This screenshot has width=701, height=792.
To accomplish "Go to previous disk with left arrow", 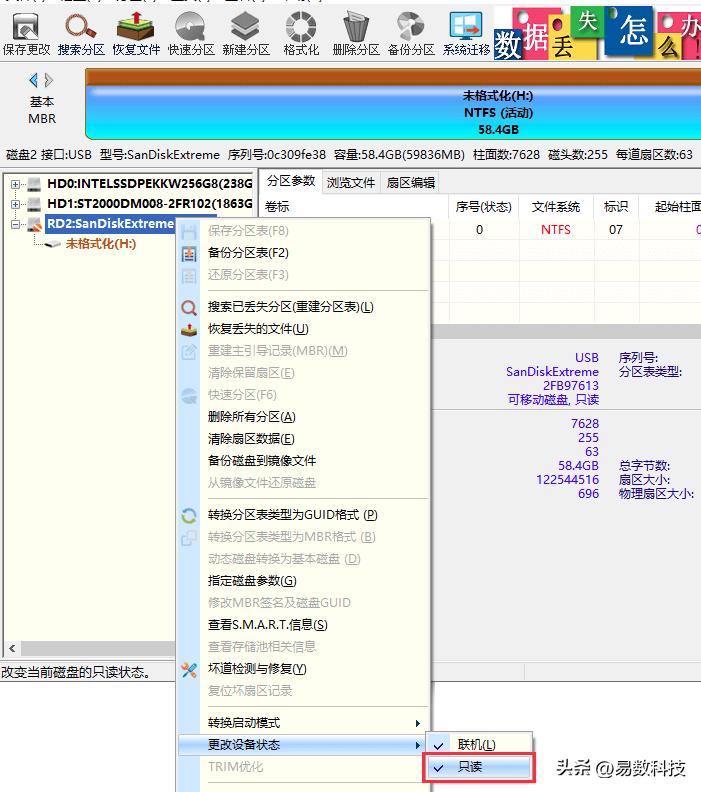I will click(x=33, y=80).
